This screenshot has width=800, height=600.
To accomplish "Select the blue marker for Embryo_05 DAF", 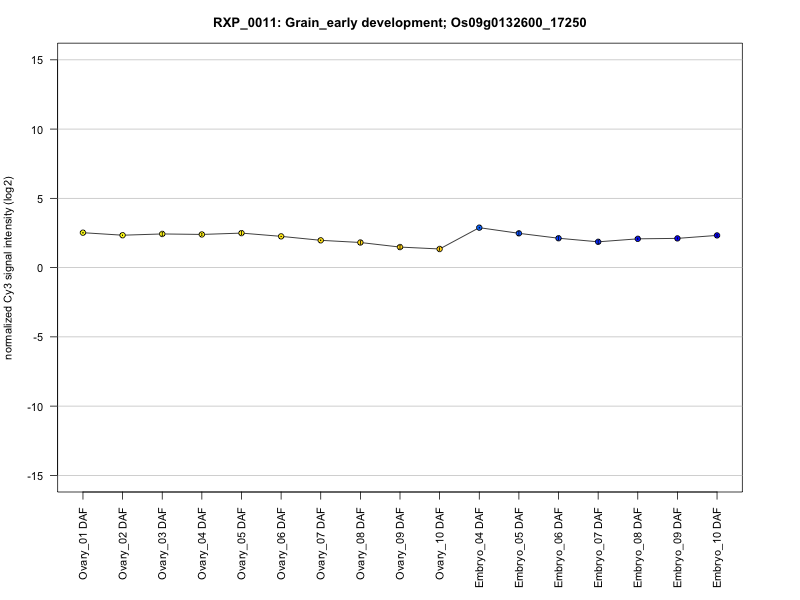I will pyautogui.click(x=519, y=233).
